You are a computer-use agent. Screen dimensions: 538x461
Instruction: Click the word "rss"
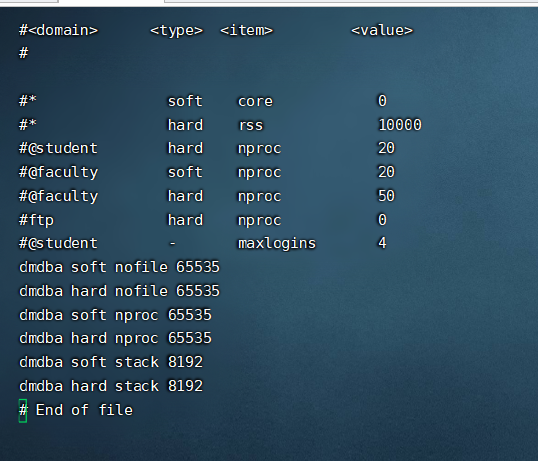click(x=250, y=126)
